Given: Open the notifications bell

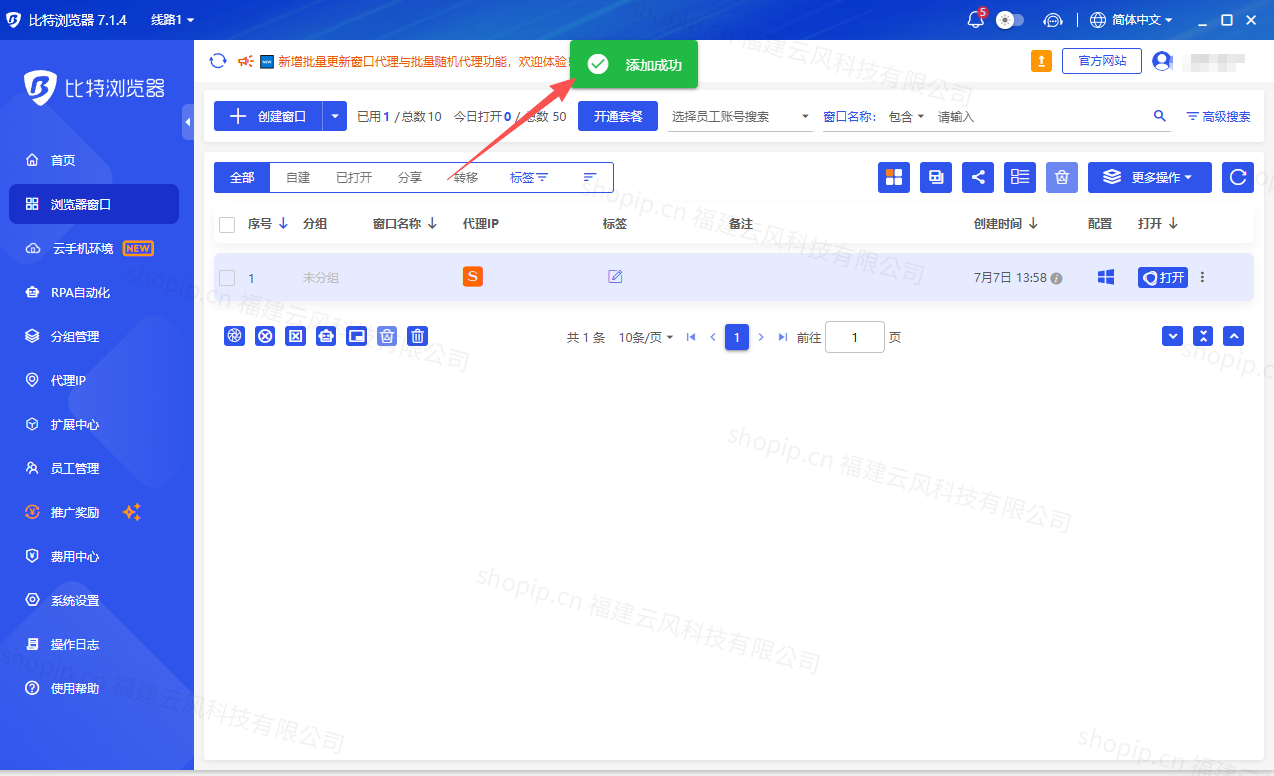Looking at the screenshot, I should (976, 20).
